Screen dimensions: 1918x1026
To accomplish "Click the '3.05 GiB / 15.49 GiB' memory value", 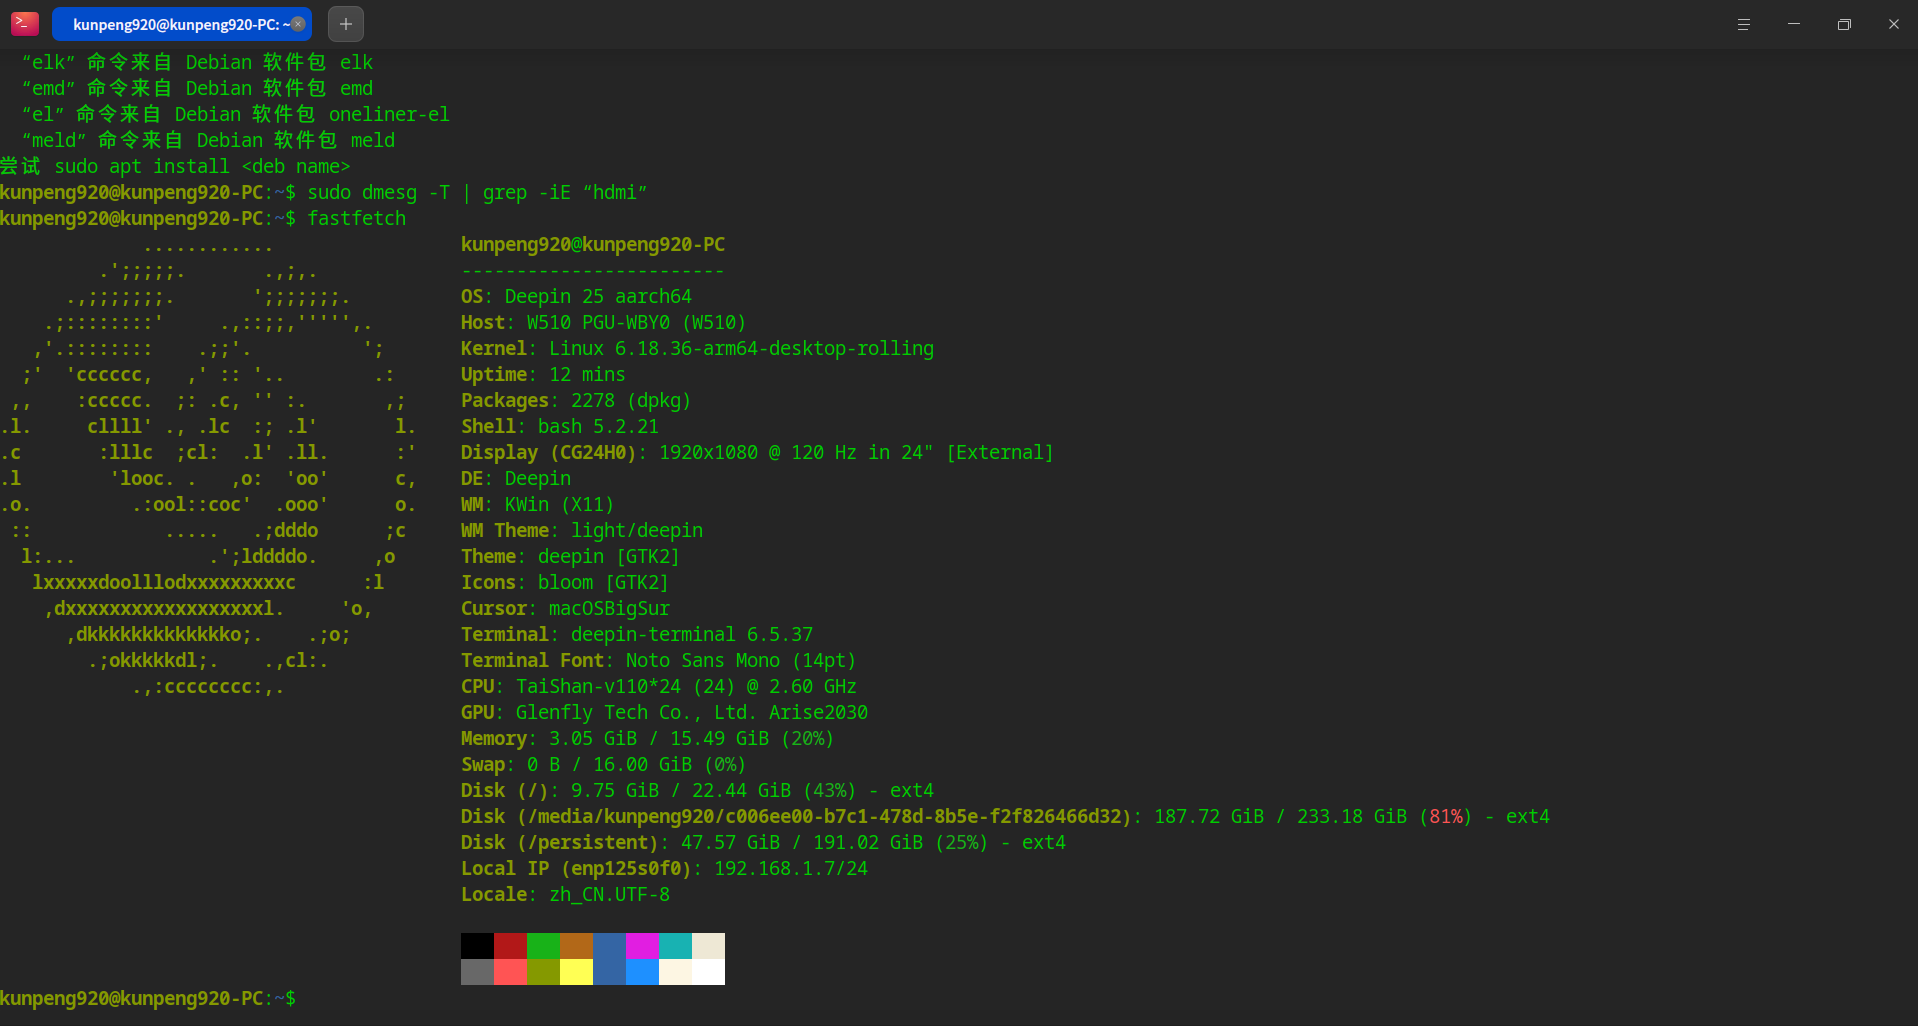I will [659, 738].
